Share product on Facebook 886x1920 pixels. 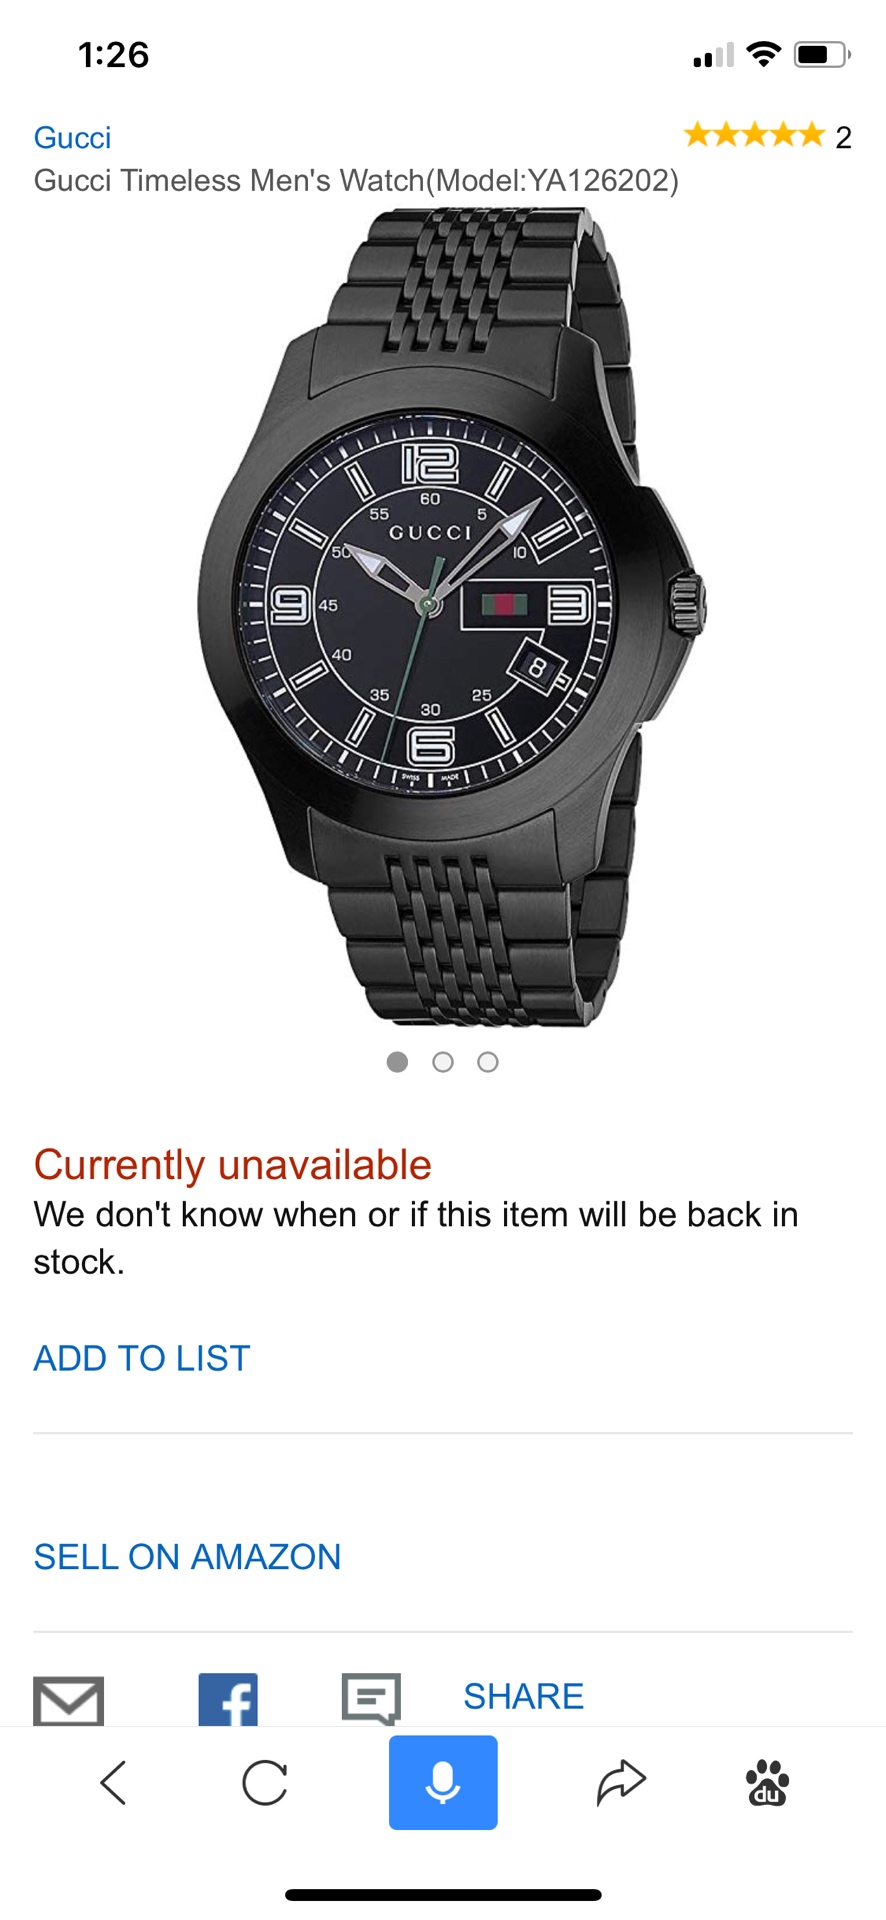point(228,1700)
